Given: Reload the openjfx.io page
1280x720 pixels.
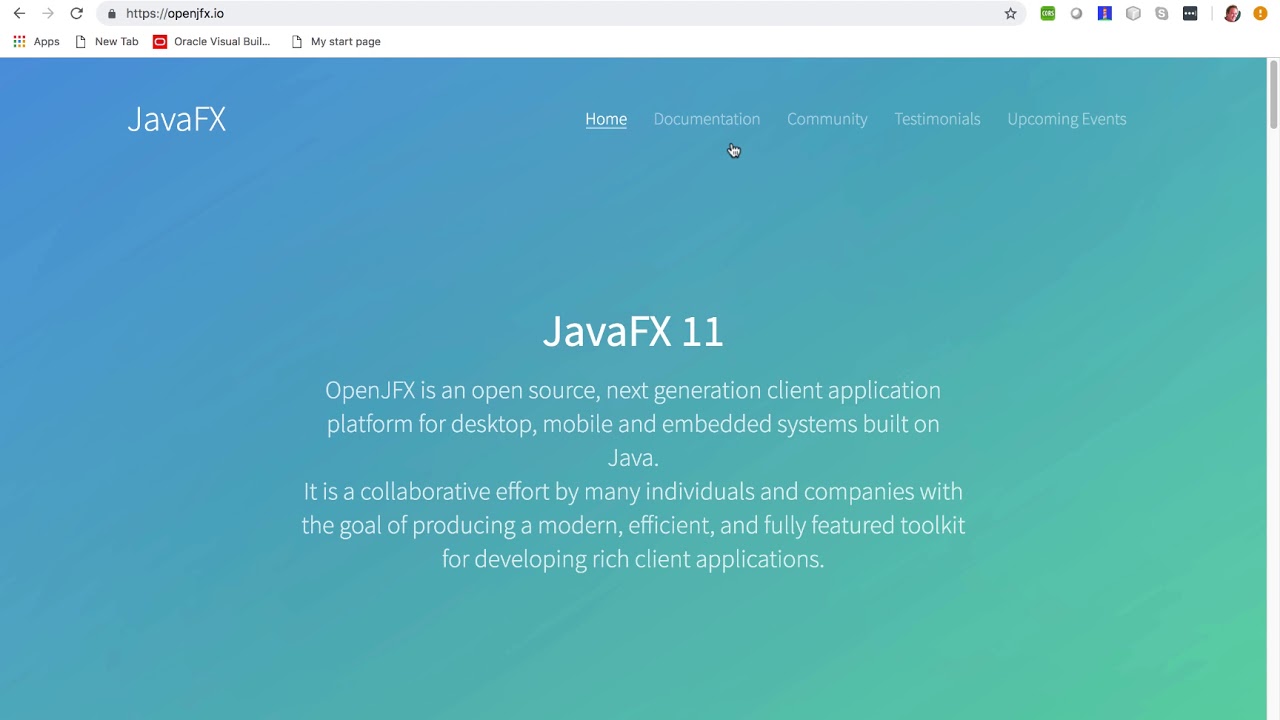Looking at the screenshot, I should point(76,13).
